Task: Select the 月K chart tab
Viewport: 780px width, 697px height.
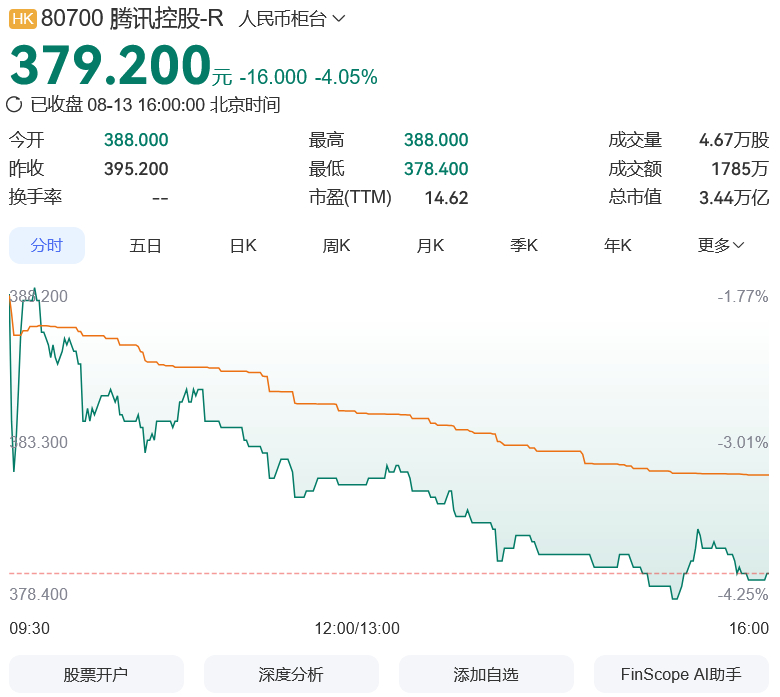Action: (430, 245)
